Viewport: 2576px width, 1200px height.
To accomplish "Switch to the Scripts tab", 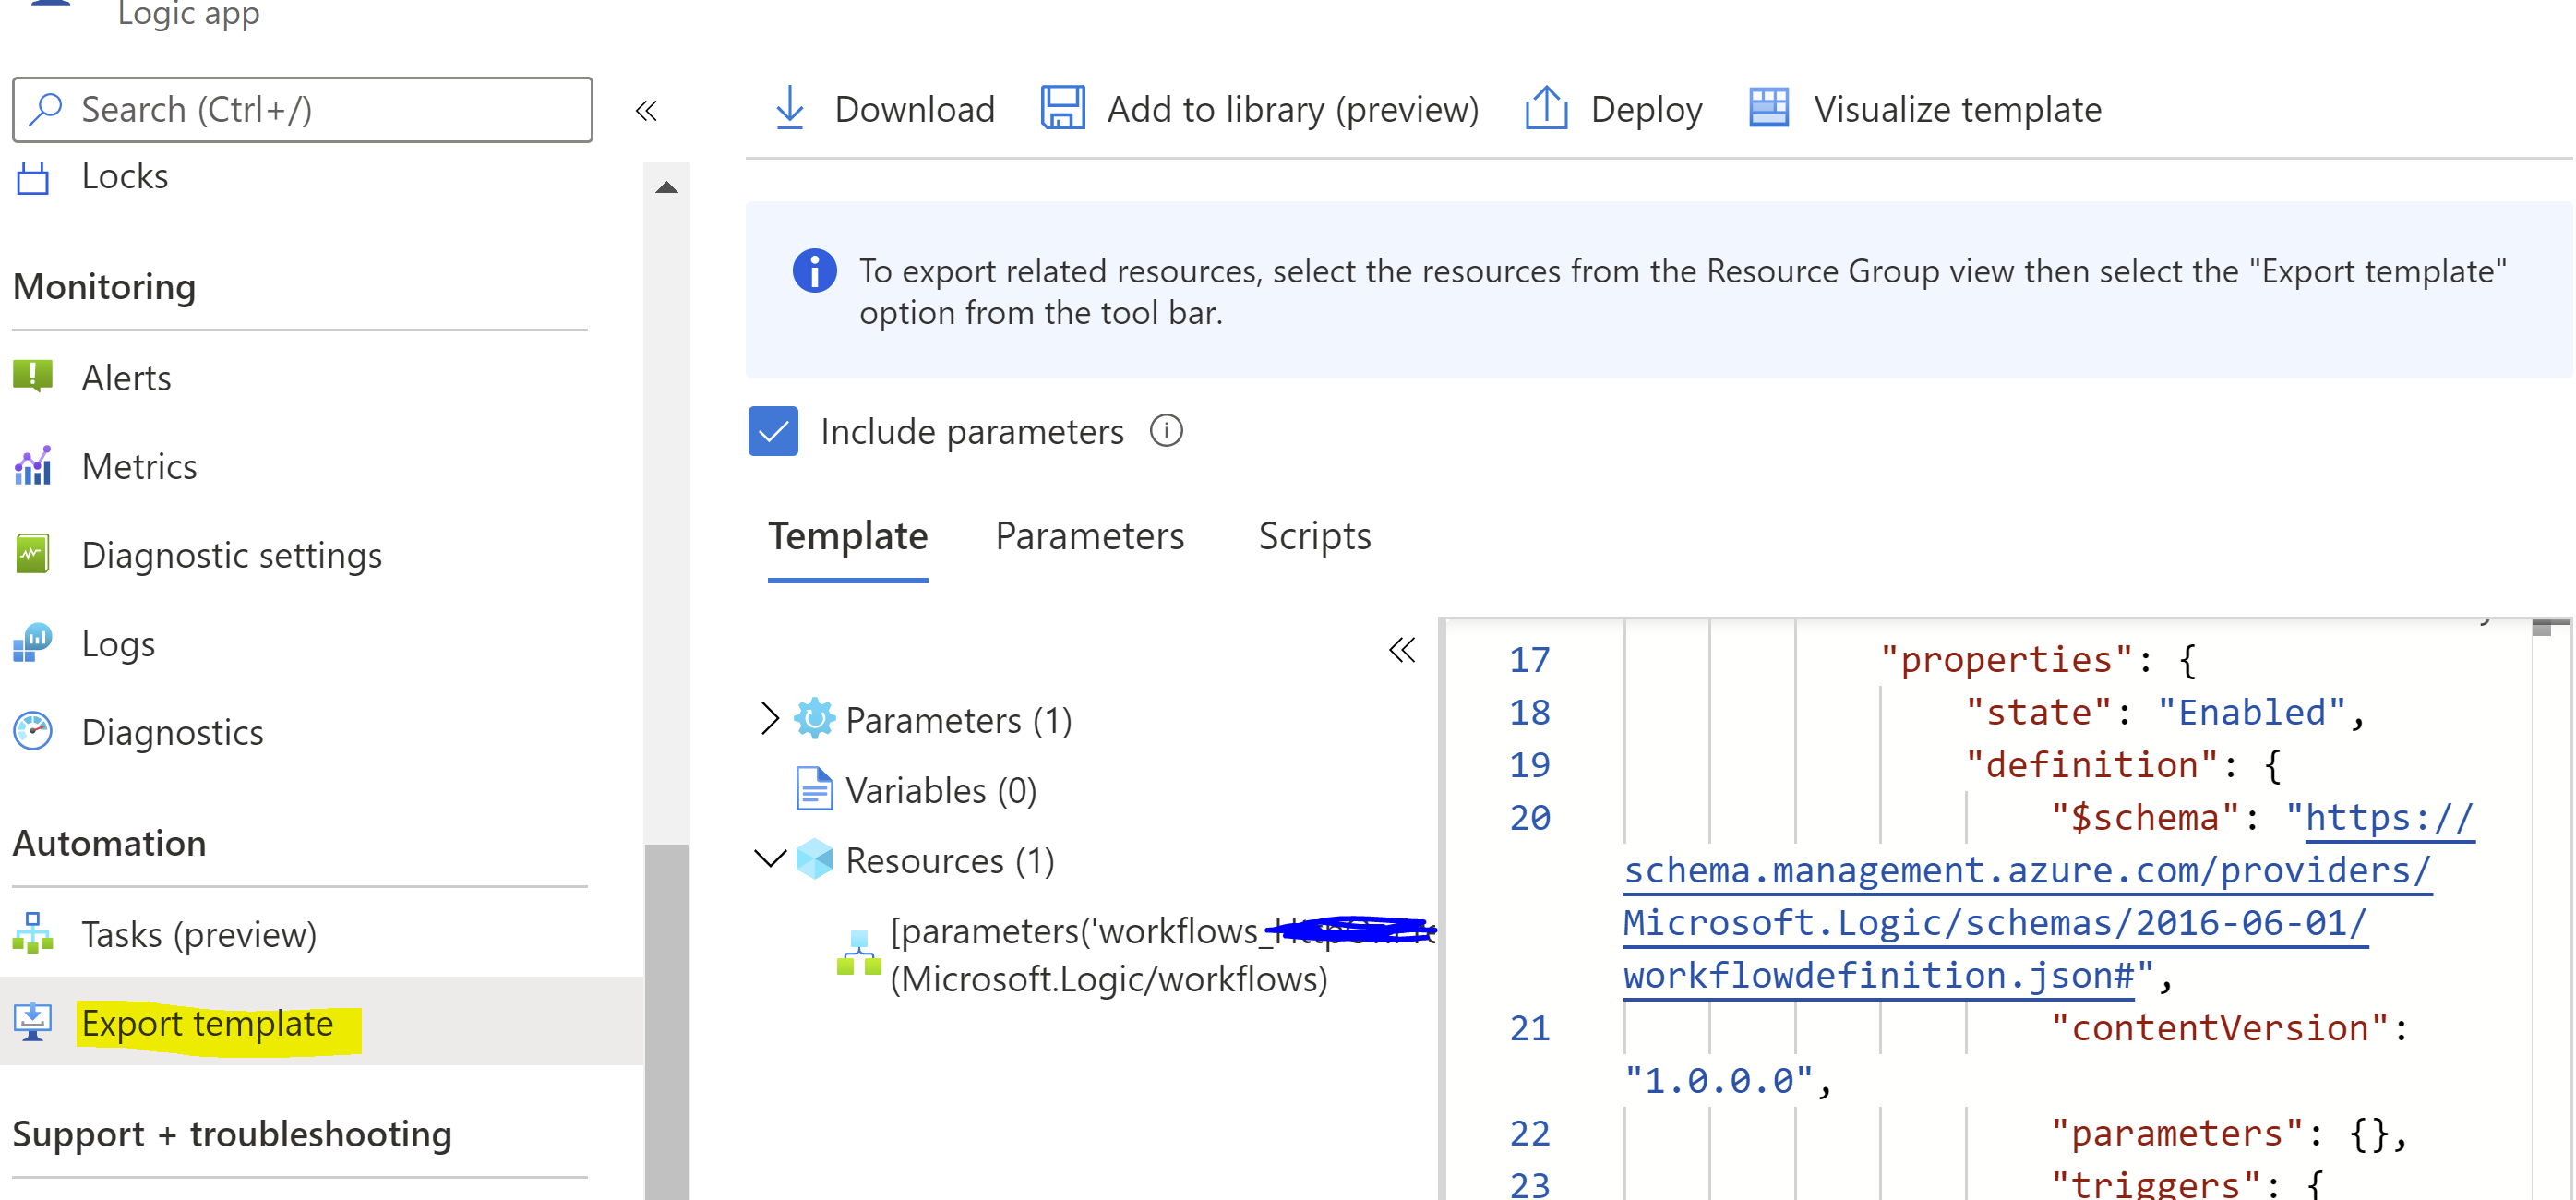I will (1314, 537).
